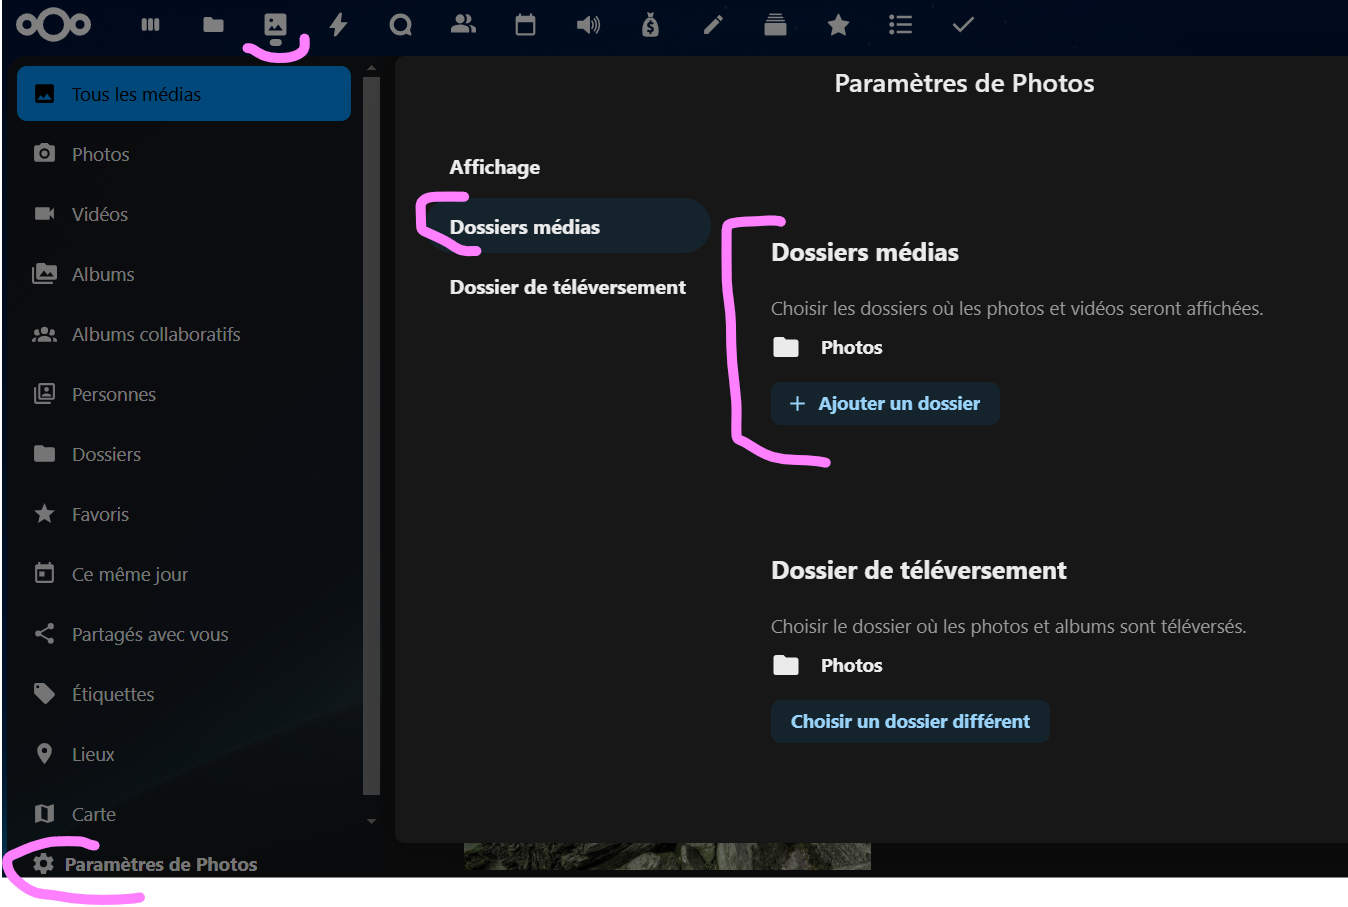Open the Nextcloud Files app icon
This screenshot has width=1348, height=907.
pos(213,25)
